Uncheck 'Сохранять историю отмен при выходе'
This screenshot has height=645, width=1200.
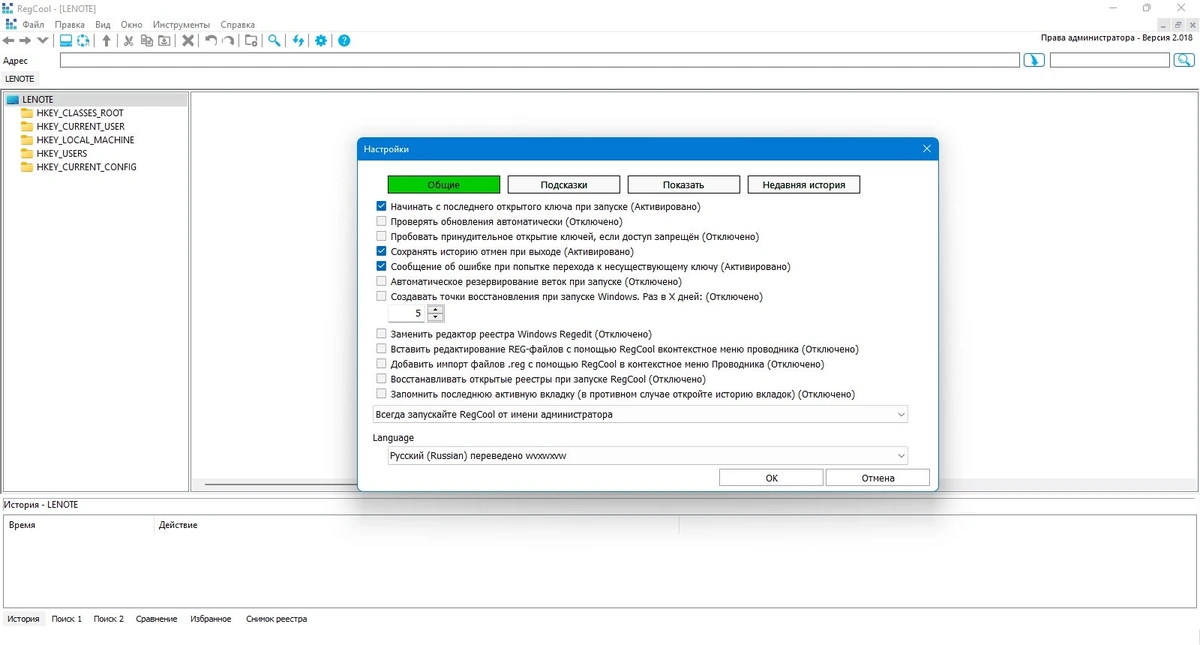(x=381, y=252)
